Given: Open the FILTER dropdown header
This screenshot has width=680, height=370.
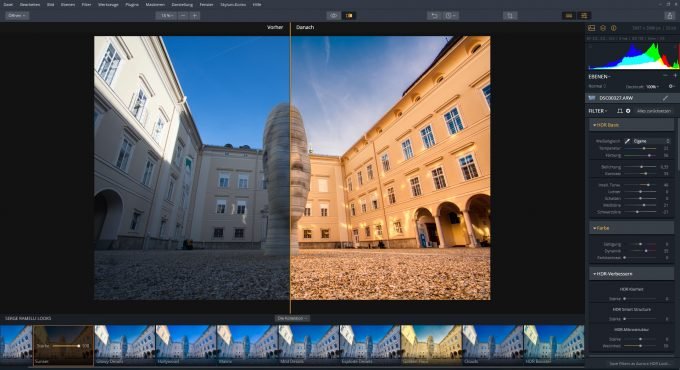Looking at the screenshot, I should coord(598,111).
